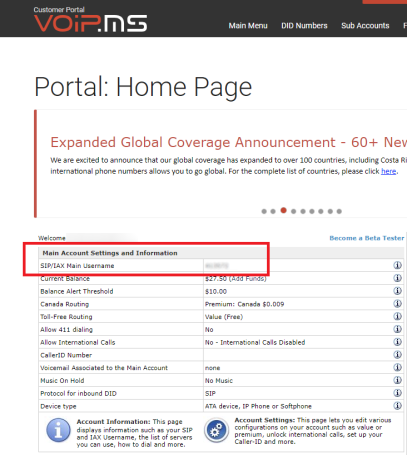Image resolution: width=407 pixels, height=455 pixels.
Task: Click the '$10.00' balance alert value
Action: pos(216,291)
